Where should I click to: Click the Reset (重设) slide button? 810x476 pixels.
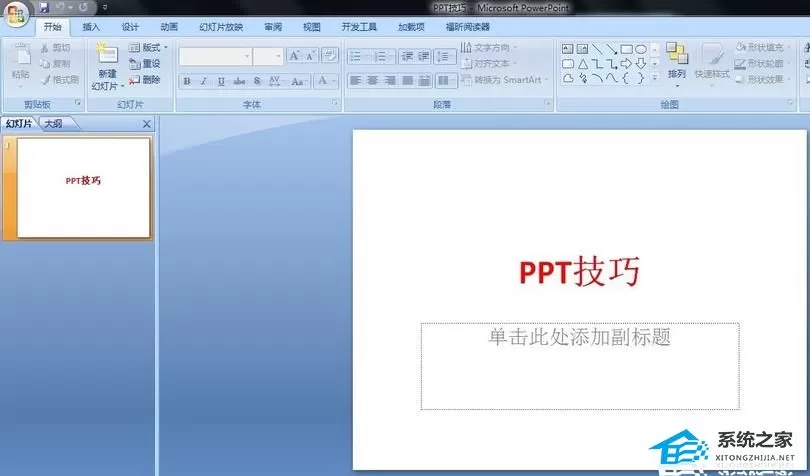145,64
